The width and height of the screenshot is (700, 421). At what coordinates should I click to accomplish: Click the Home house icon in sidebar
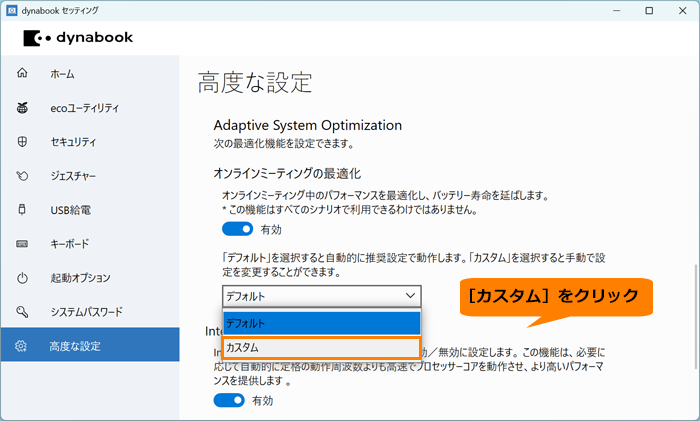pyautogui.click(x=22, y=73)
